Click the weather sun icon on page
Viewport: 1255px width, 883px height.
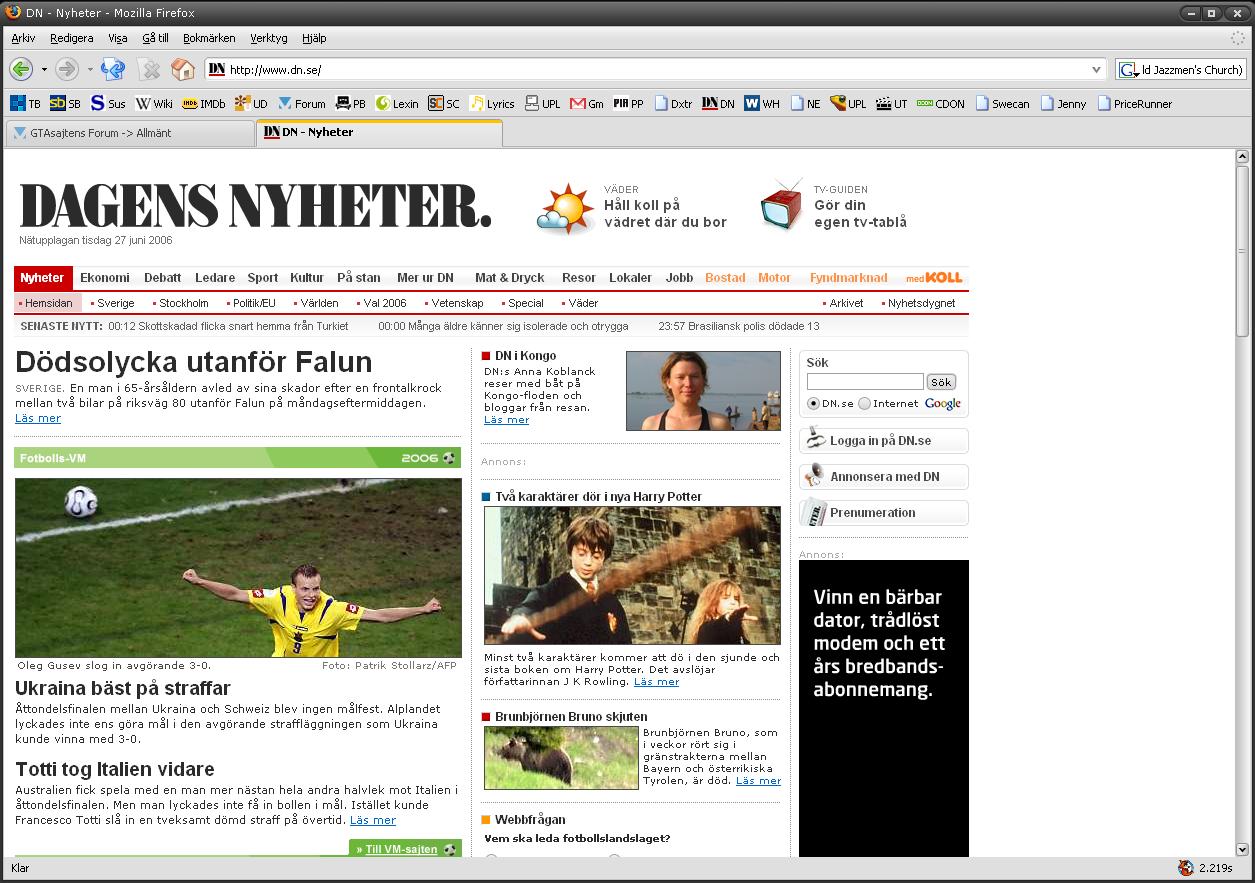tap(566, 208)
